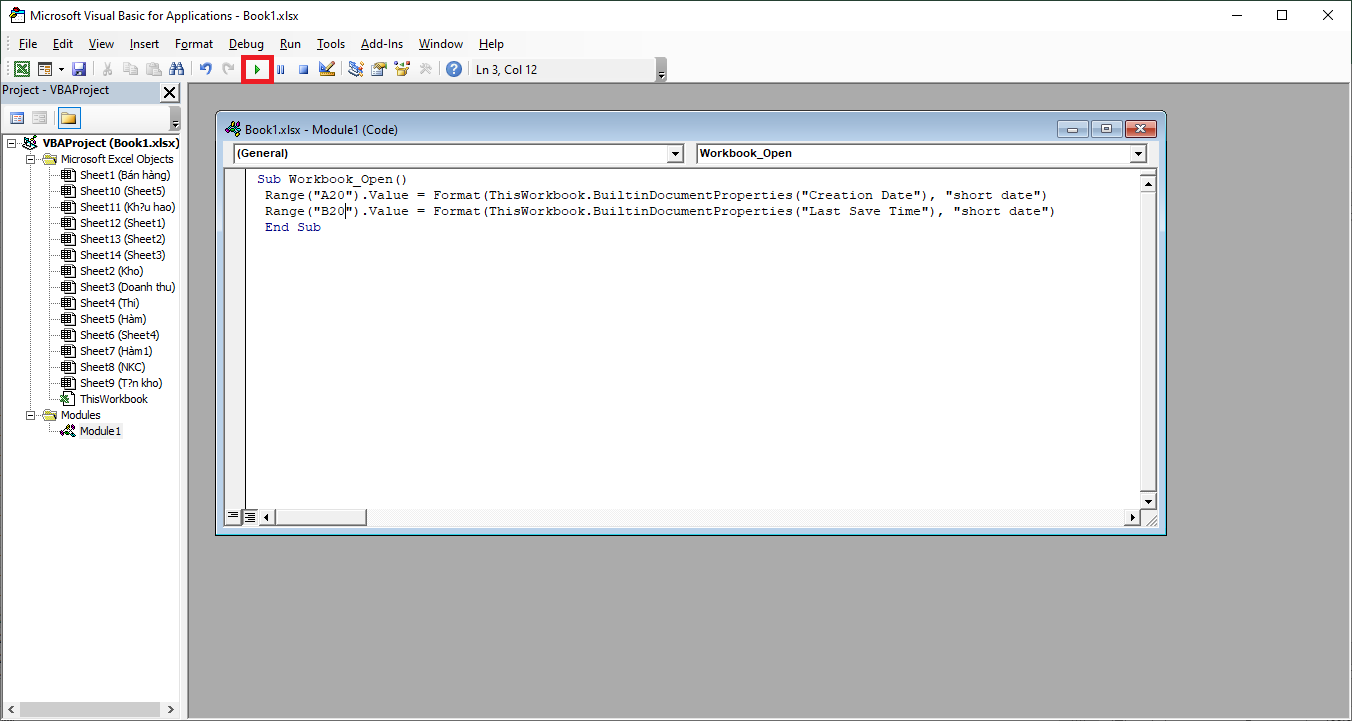Open the Help menu
Image resolution: width=1352 pixels, height=721 pixels.
491,44
